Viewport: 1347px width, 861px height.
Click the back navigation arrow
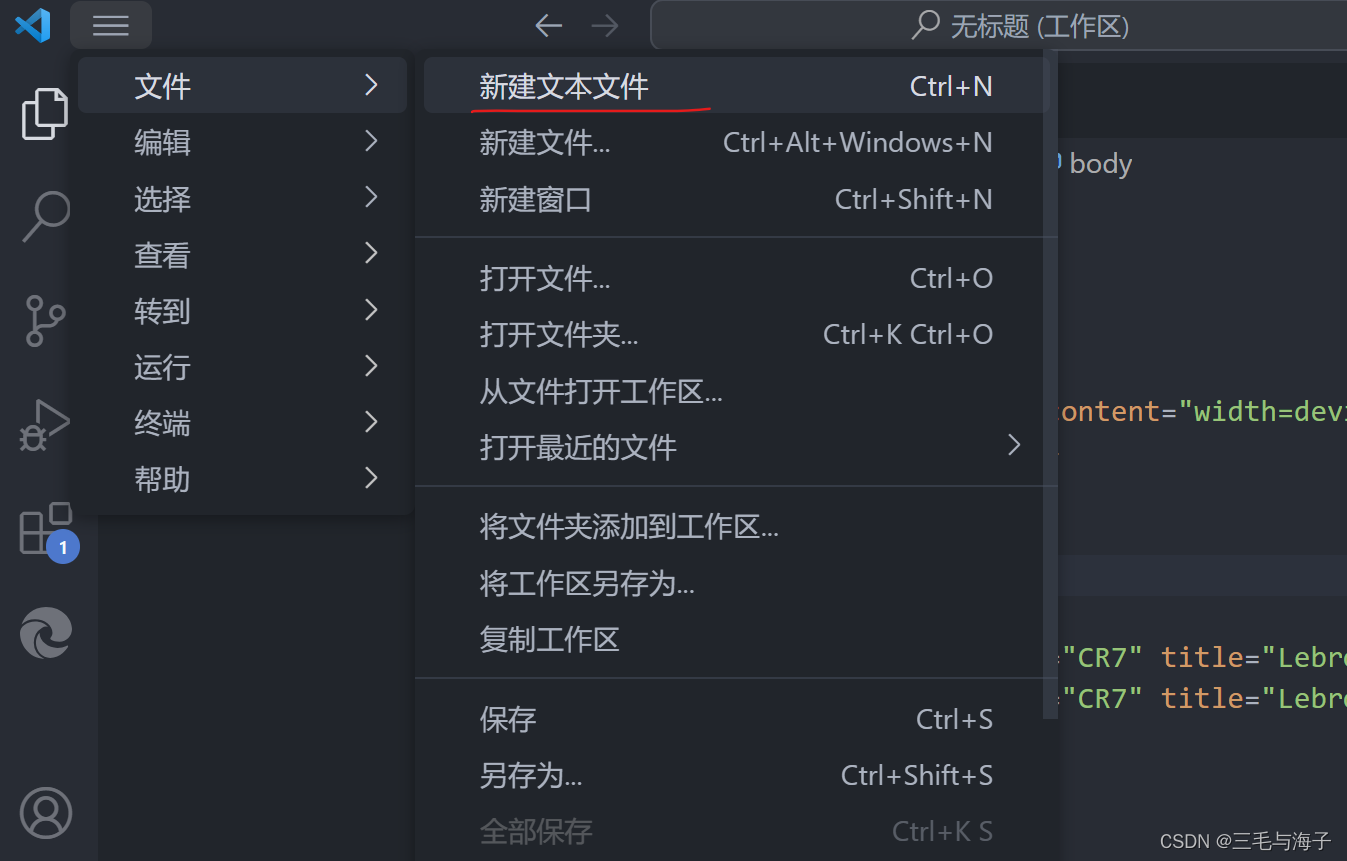548,26
